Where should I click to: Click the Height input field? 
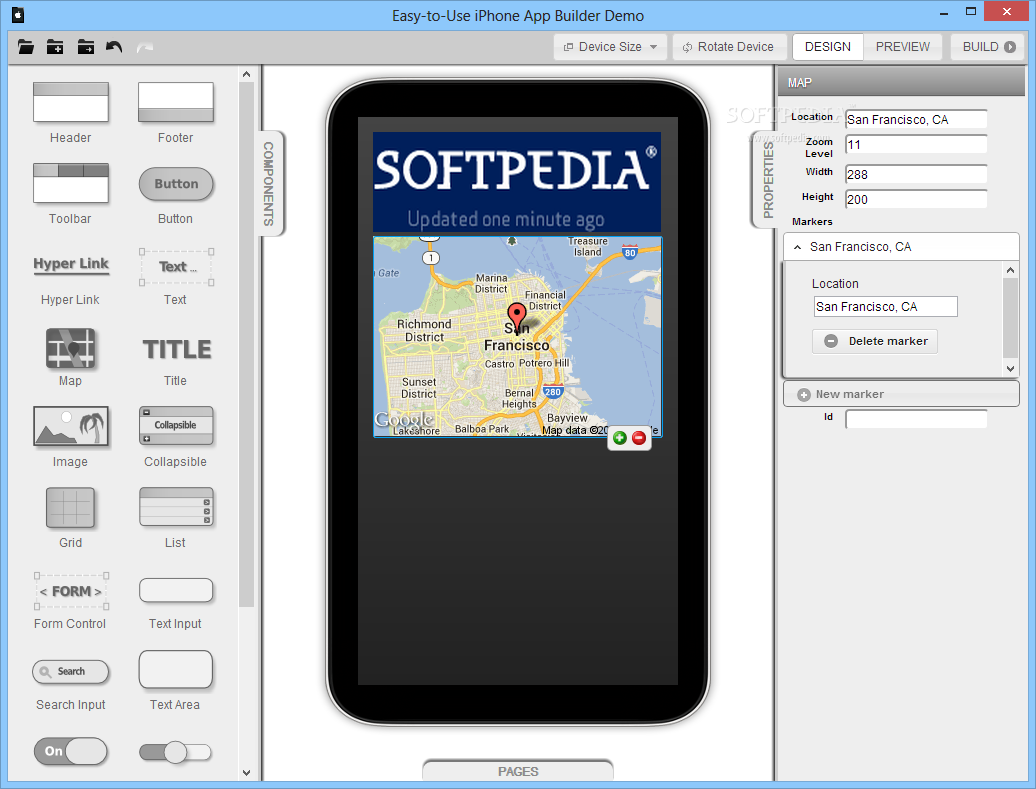coord(916,199)
